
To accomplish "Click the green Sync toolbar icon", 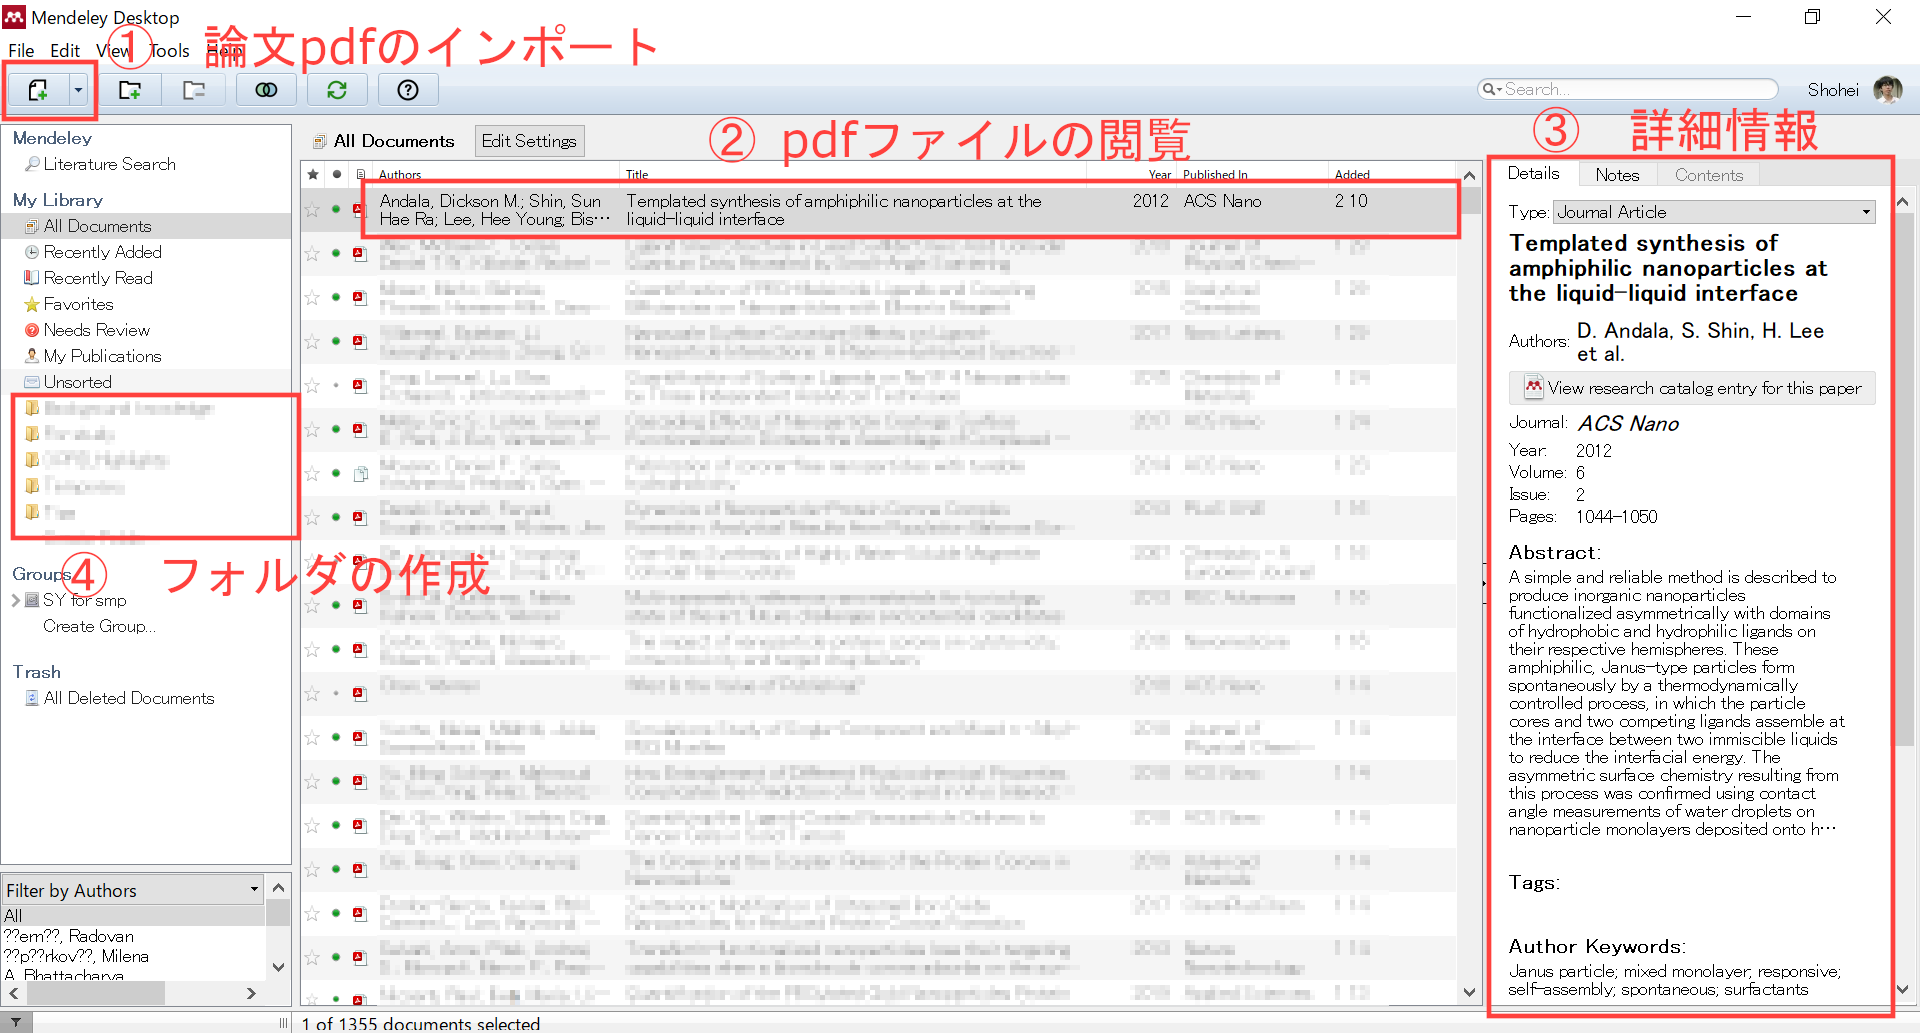I will point(337,90).
